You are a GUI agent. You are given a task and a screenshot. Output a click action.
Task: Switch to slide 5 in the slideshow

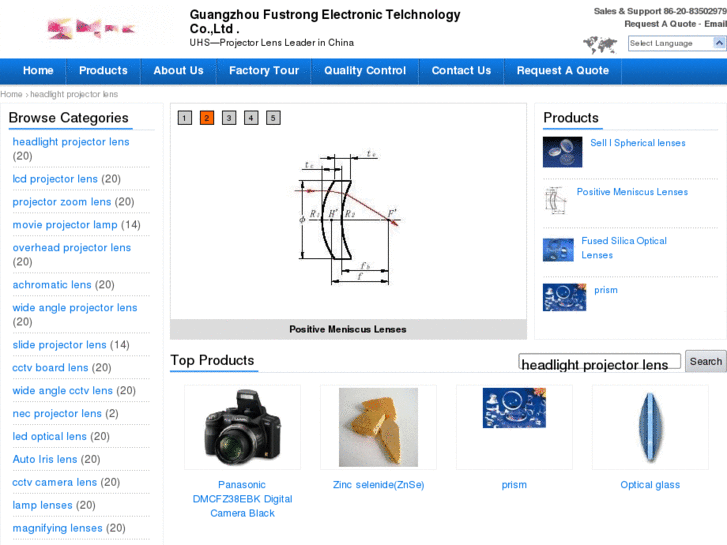[x=273, y=118]
